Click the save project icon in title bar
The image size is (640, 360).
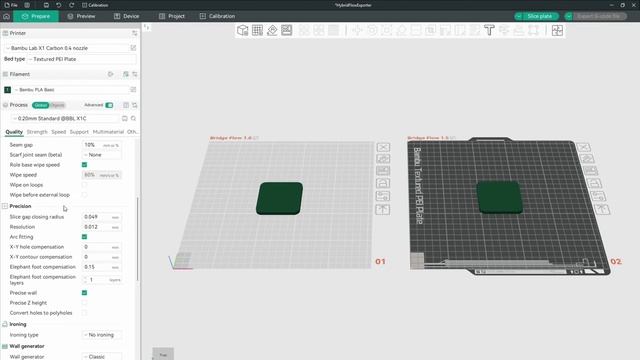pos(46,5)
